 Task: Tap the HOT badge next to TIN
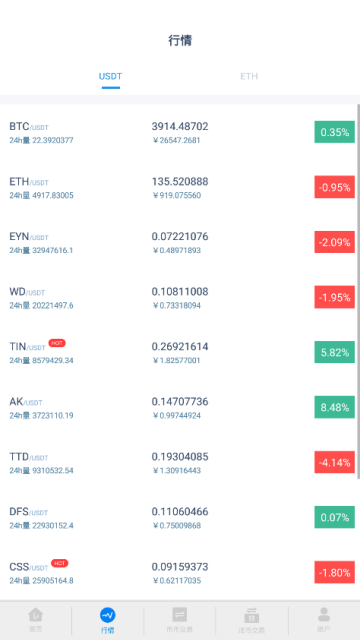(57, 343)
